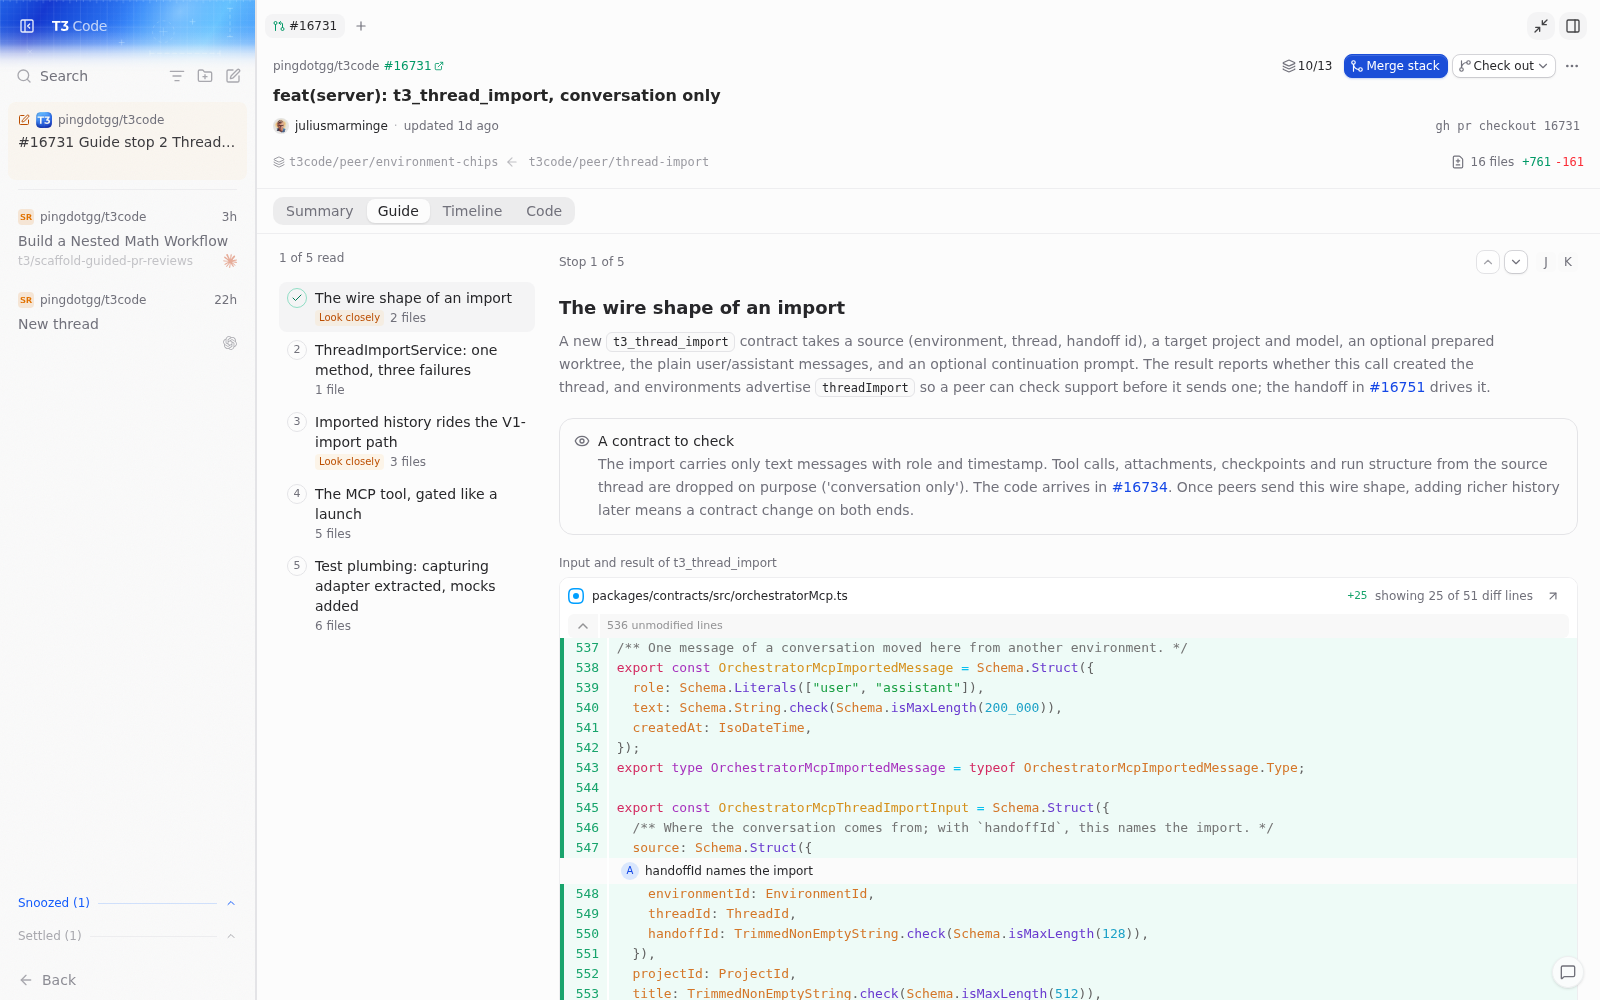This screenshot has height=1000, width=1600.
Task: Select stop 5 Test plumbing
Action: click(x=407, y=596)
